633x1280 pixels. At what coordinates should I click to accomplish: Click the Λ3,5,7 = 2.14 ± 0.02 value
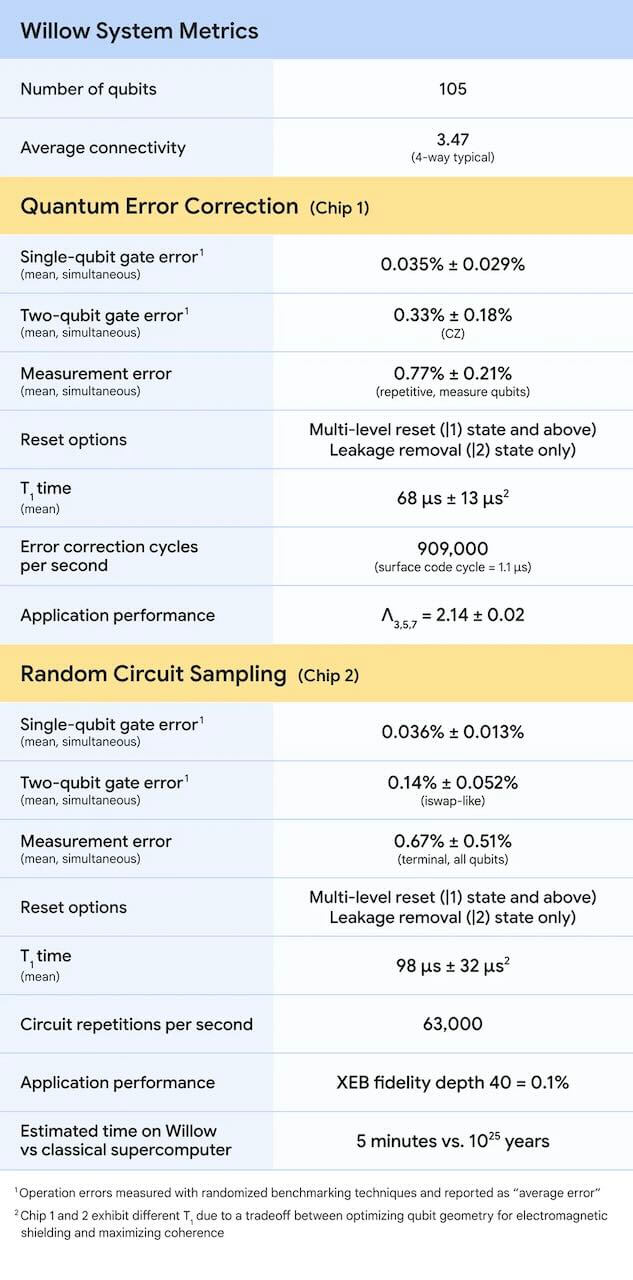pyautogui.click(x=452, y=615)
